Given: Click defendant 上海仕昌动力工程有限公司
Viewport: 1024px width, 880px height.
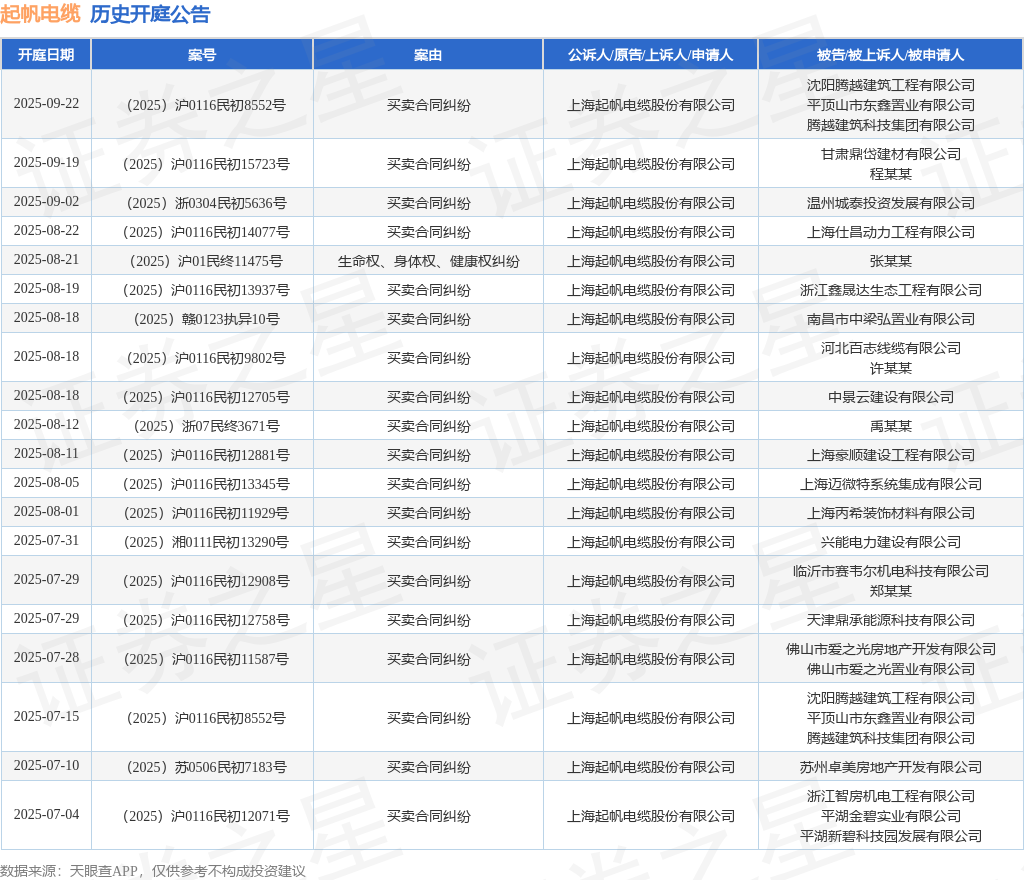Looking at the screenshot, I should [x=891, y=232].
